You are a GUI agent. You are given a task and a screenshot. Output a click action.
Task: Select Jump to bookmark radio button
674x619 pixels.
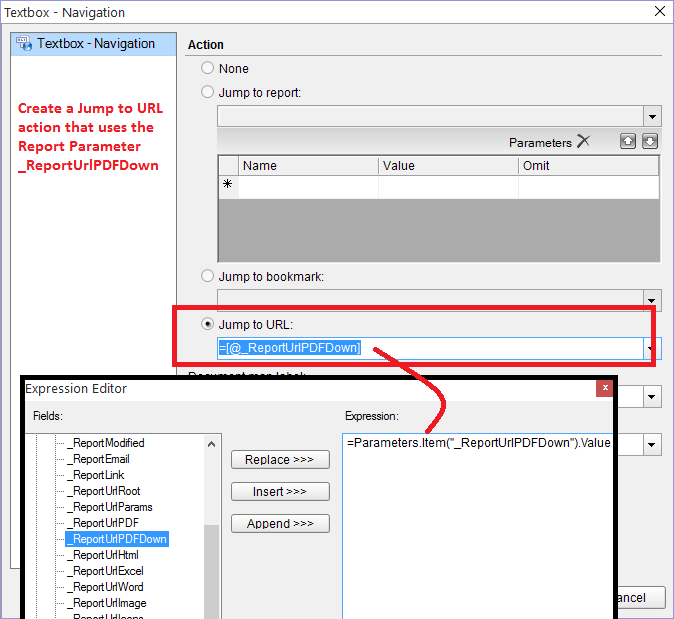pos(207,276)
